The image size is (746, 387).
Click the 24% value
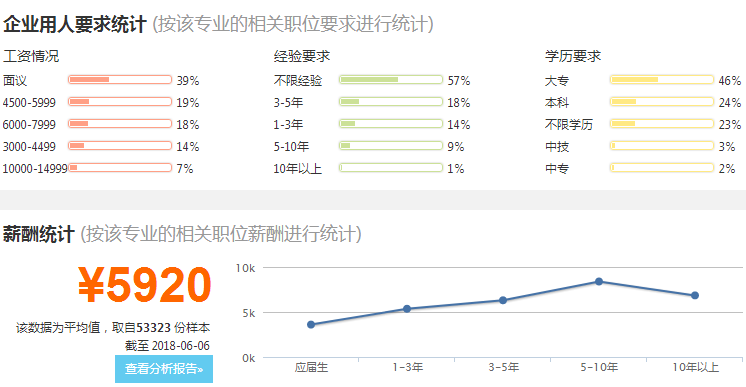pos(730,102)
